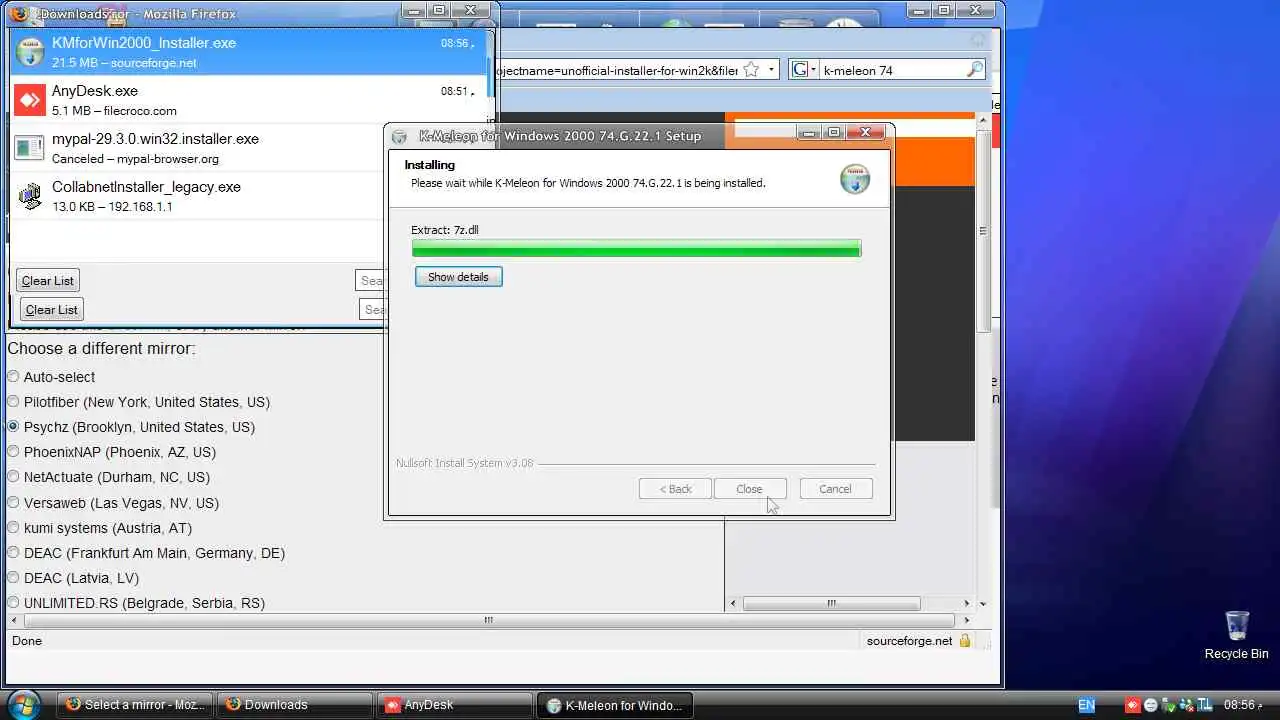Pick the Versaweb (Las Vegas) mirror
The height and width of the screenshot is (720, 1280).
tap(13, 503)
